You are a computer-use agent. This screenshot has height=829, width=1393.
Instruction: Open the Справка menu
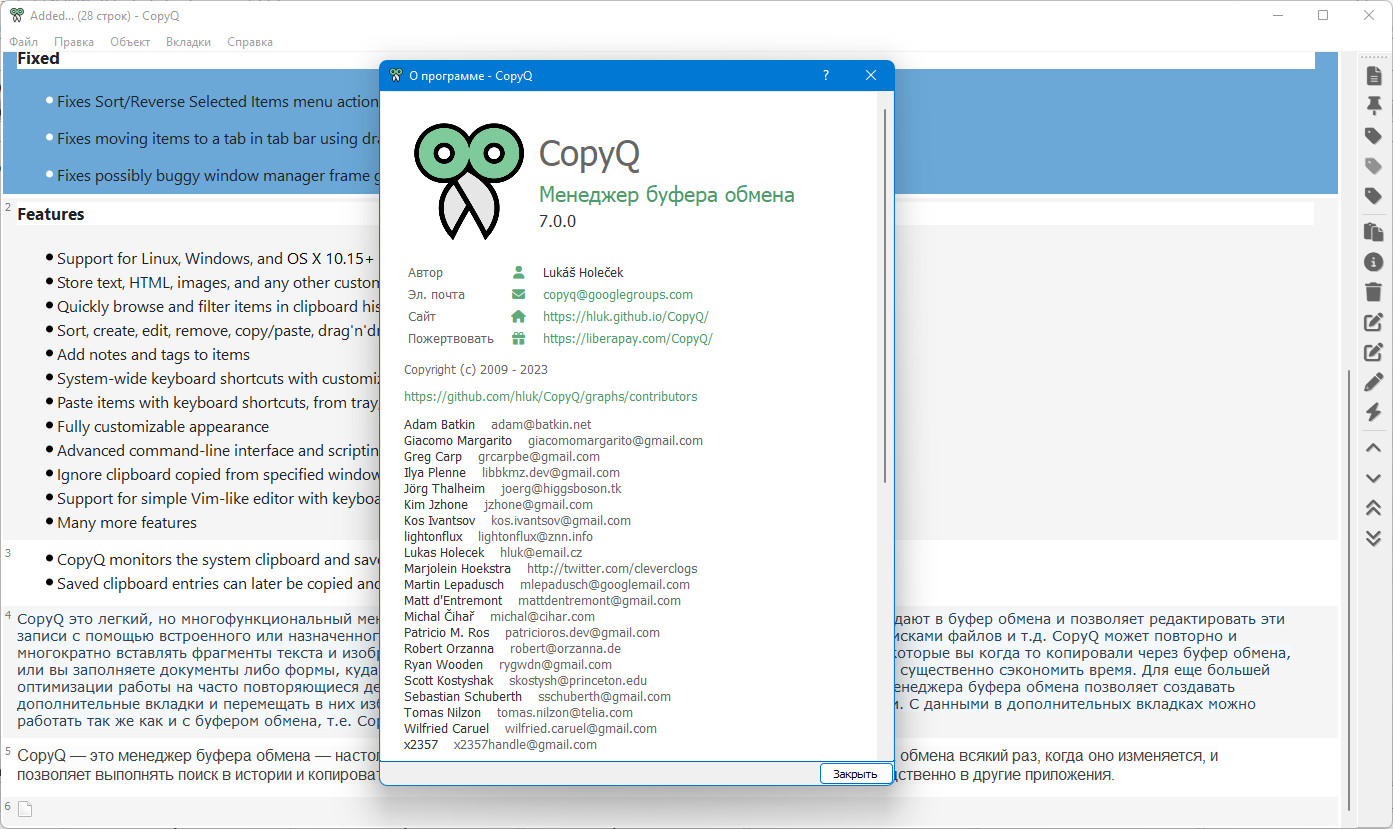click(250, 42)
